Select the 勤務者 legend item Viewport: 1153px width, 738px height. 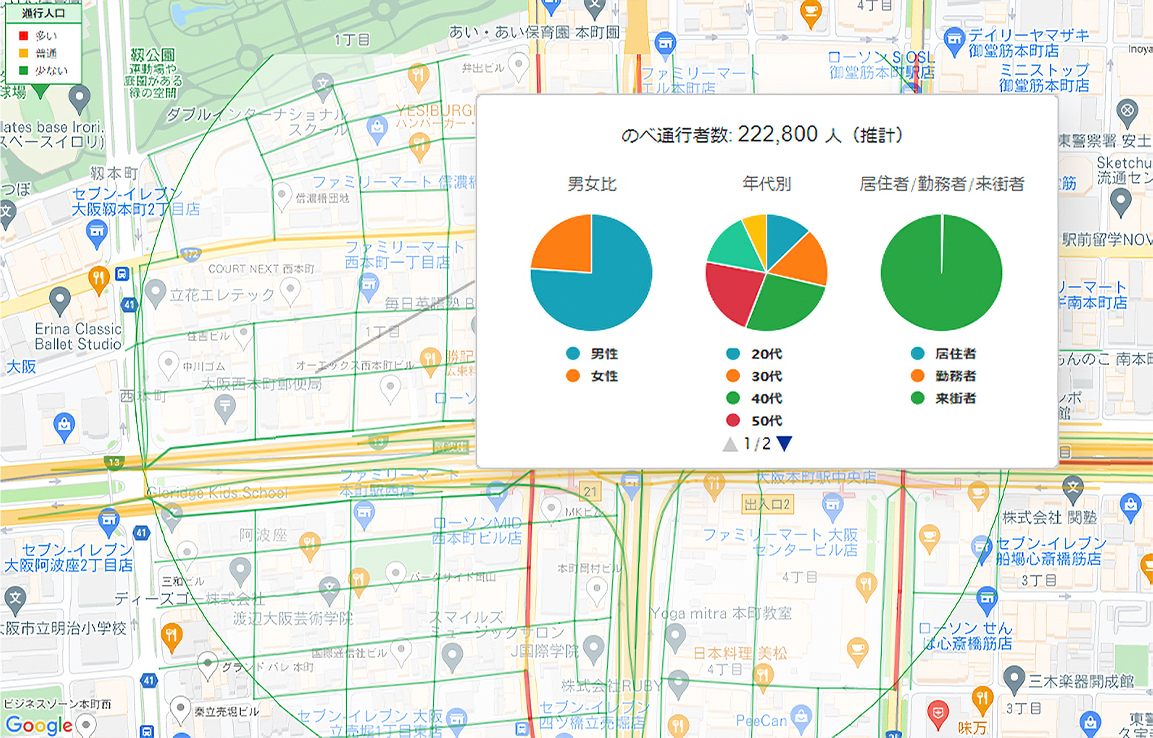pos(943,376)
